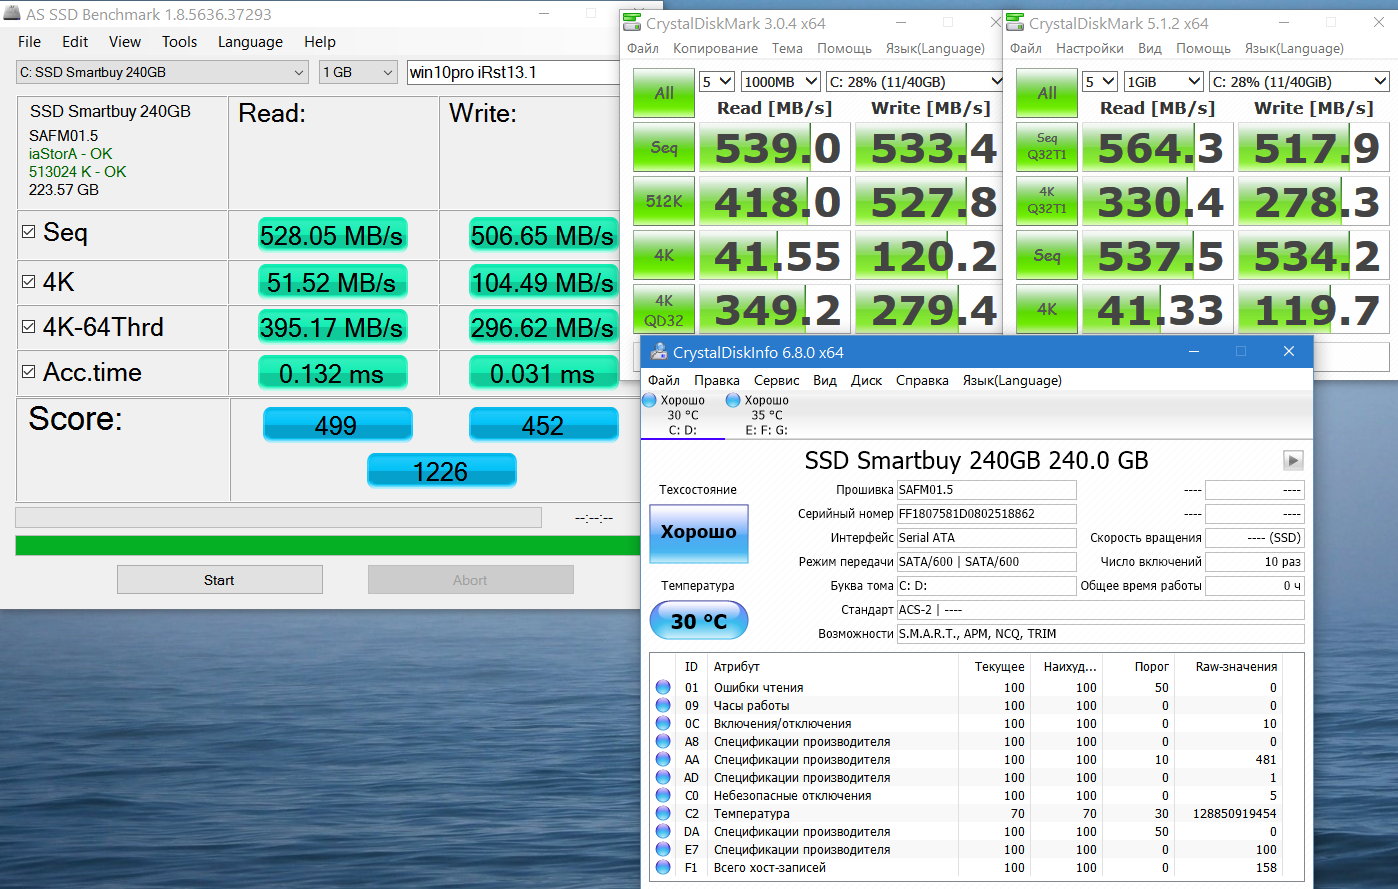1398x889 pixels.
Task: Run the 4K Q32T1 test button
Action: tap(1047, 201)
